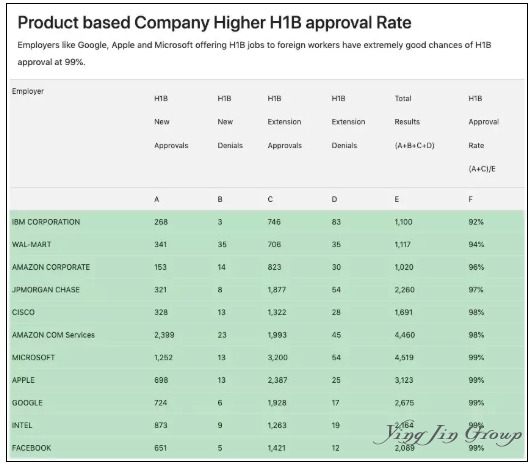The height and width of the screenshot is (465, 532).
Task: Click the H1B New Denials header
Action: coord(230,122)
